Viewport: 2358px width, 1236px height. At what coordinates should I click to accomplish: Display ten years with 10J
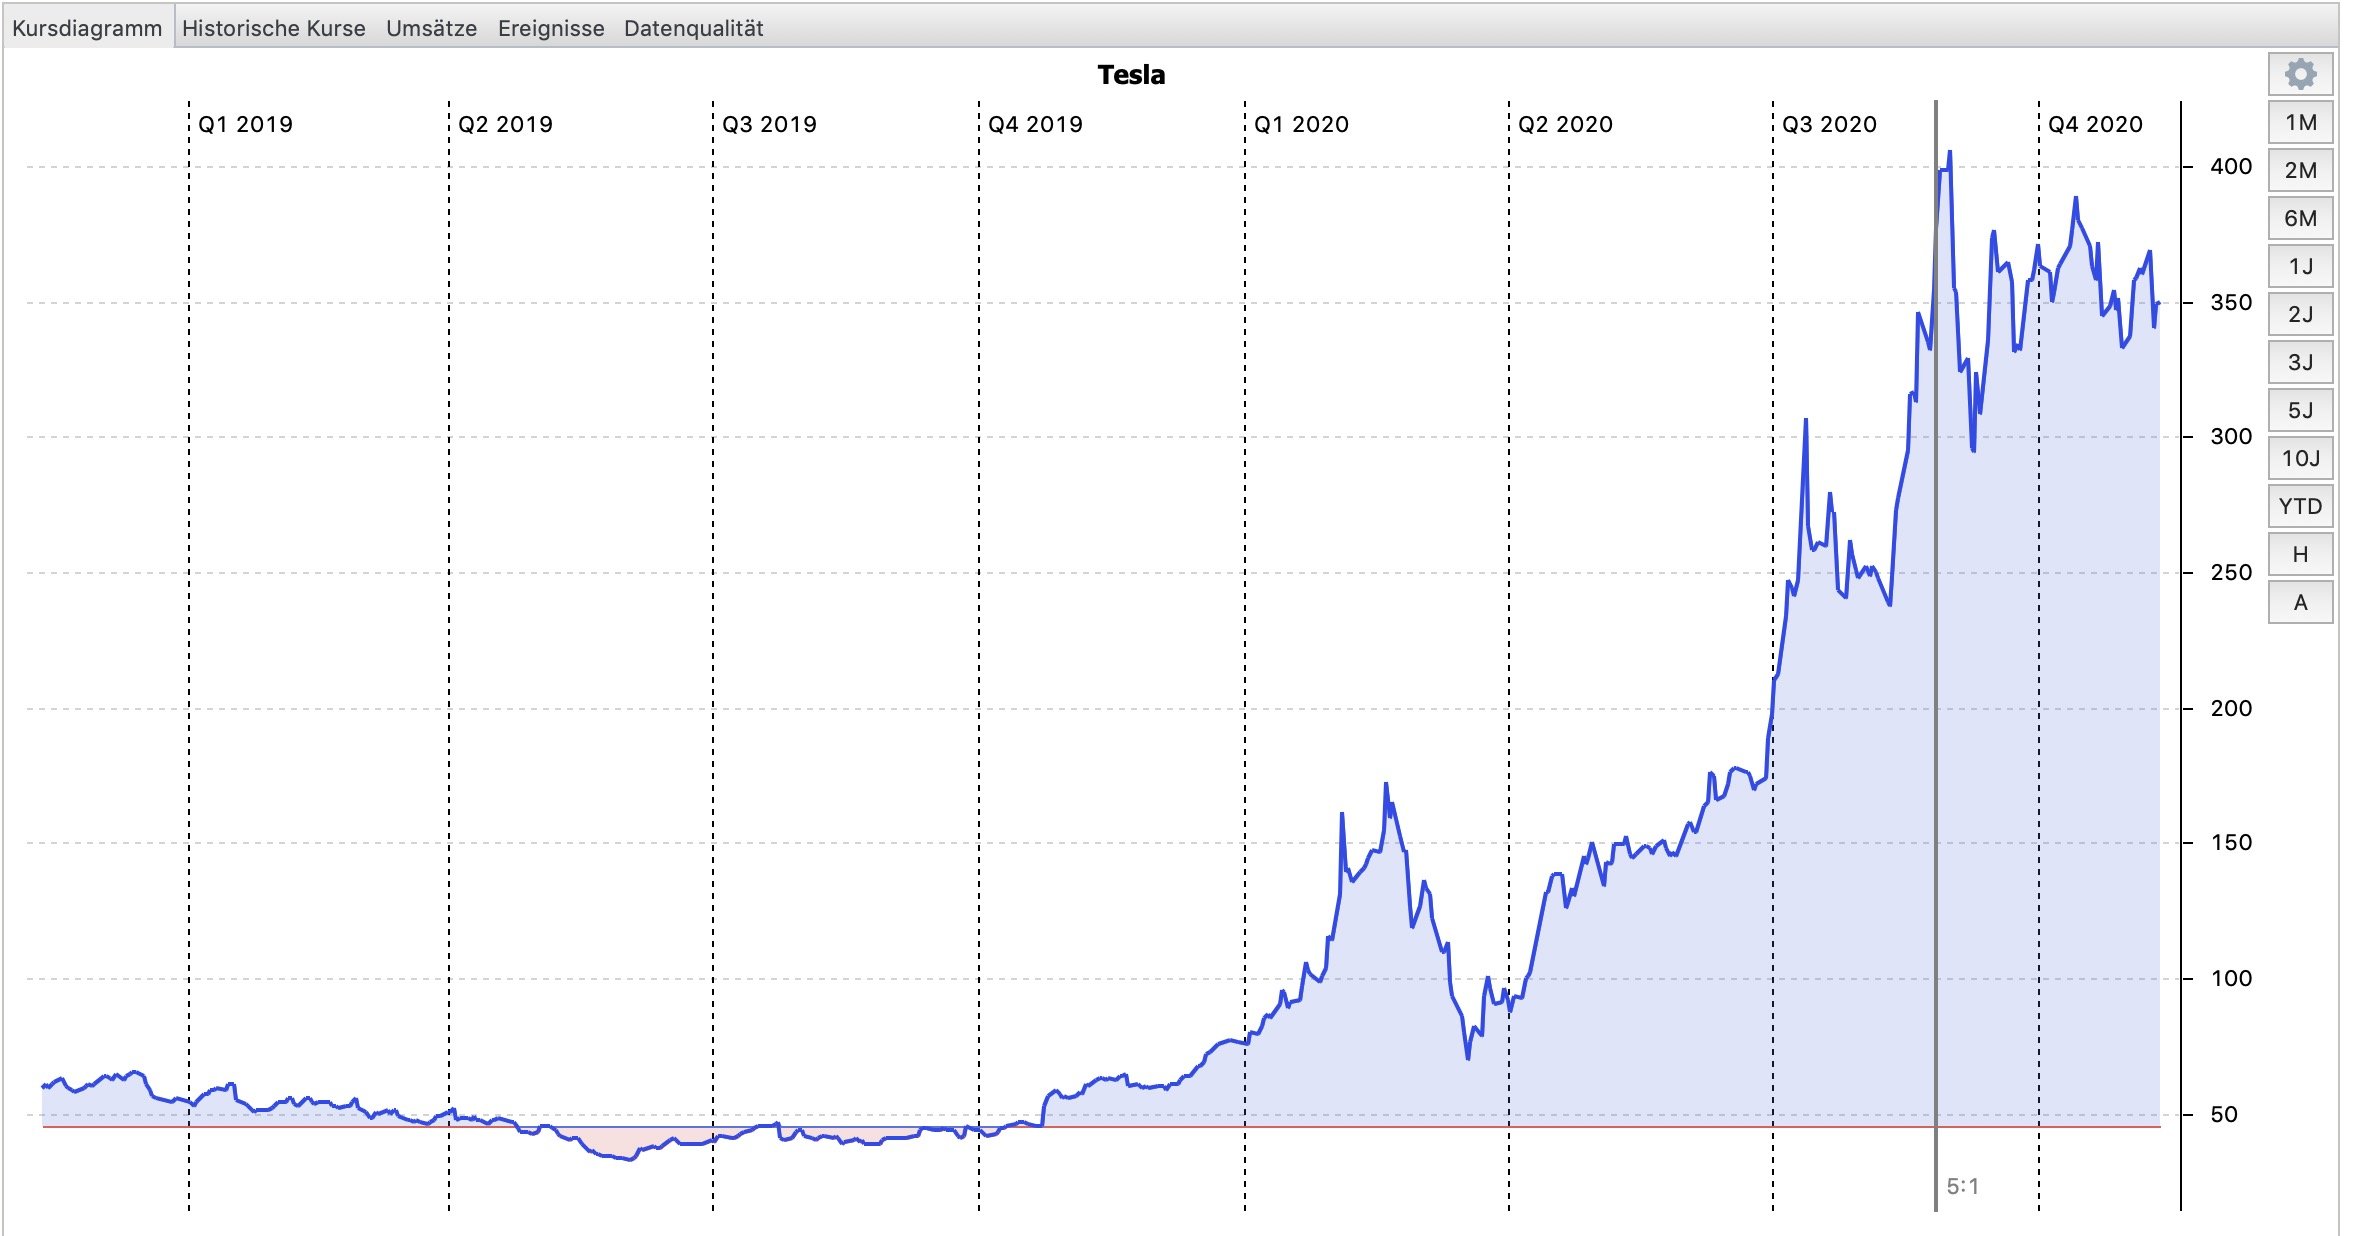[2300, 458]
